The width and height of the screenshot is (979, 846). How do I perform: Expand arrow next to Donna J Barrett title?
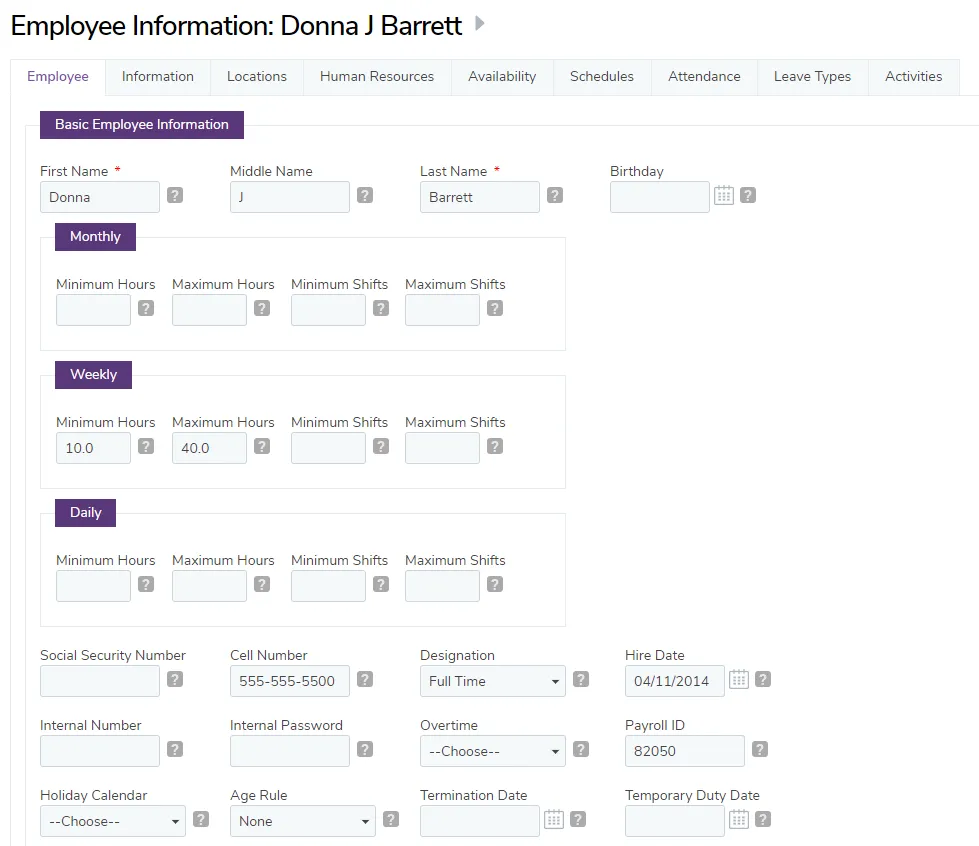click(x=480, y=24)
